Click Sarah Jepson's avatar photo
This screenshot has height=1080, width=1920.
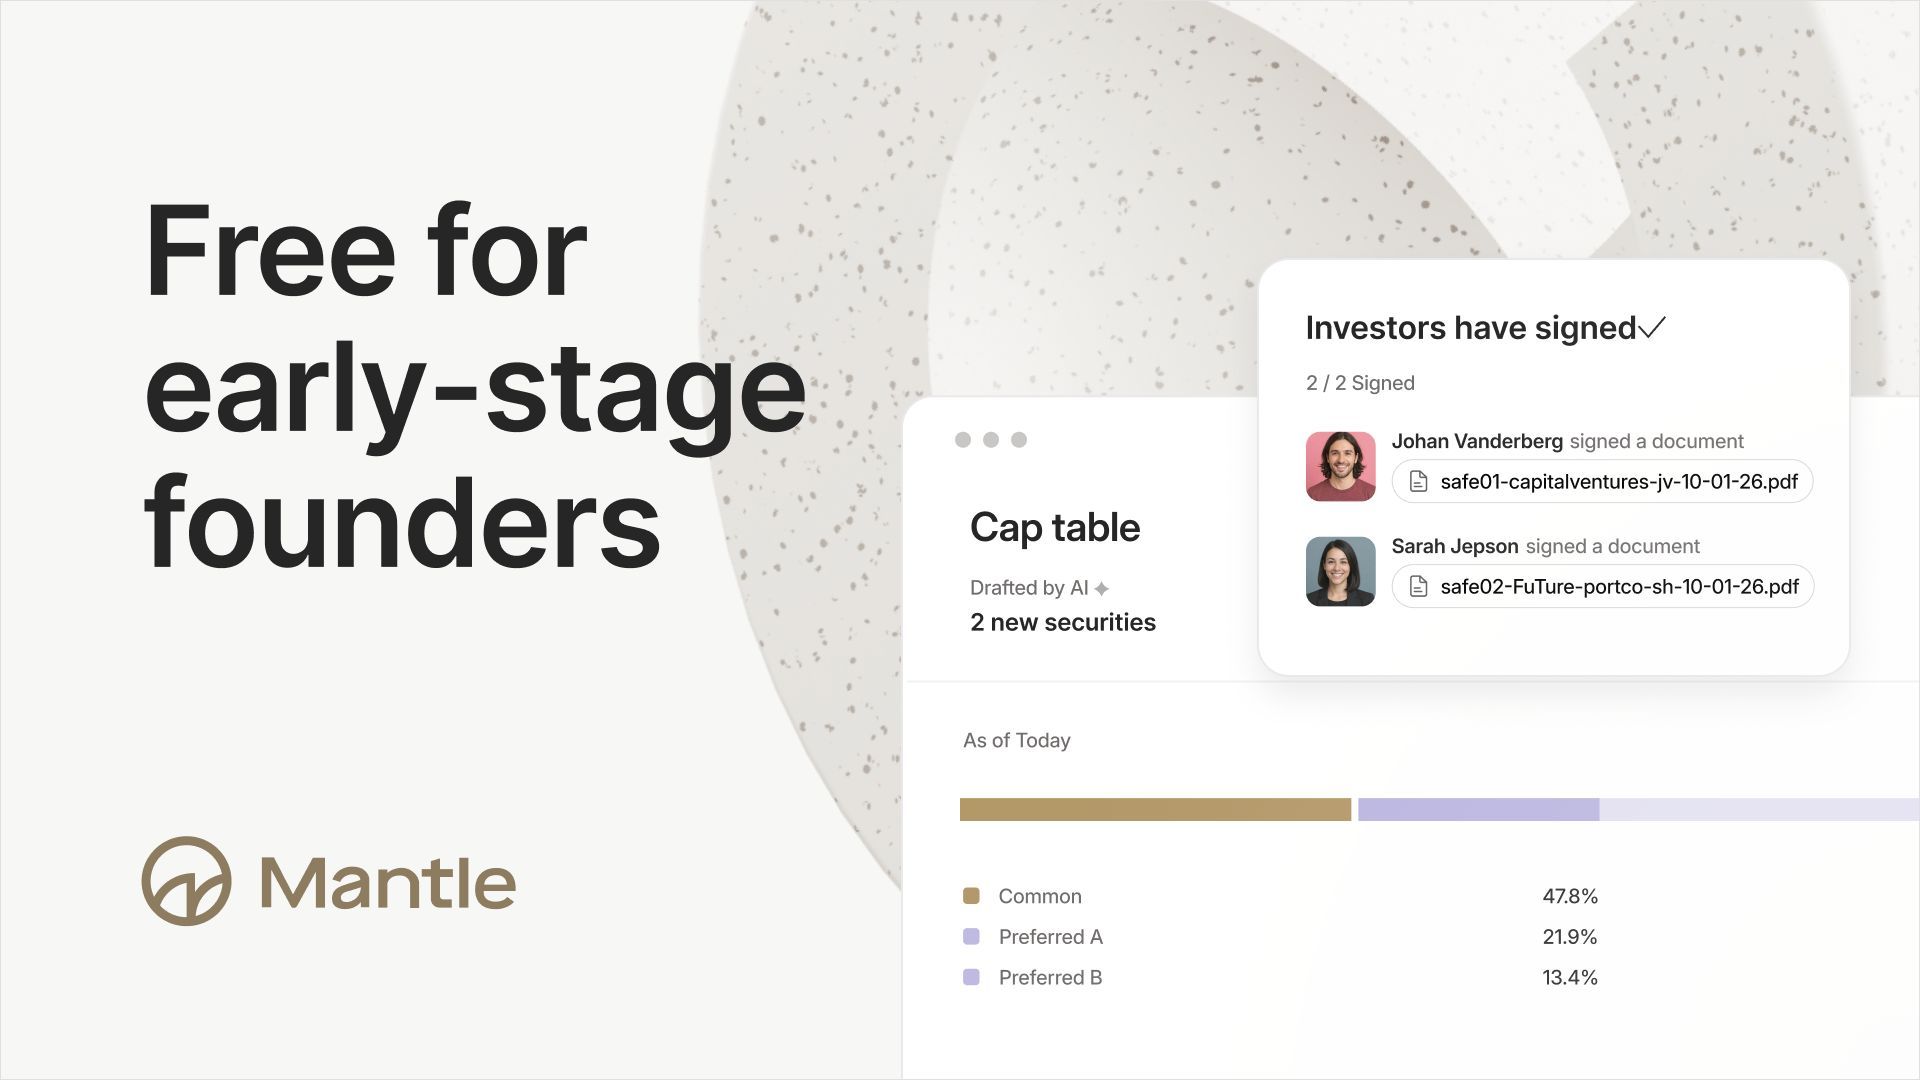pos(1340,571)
